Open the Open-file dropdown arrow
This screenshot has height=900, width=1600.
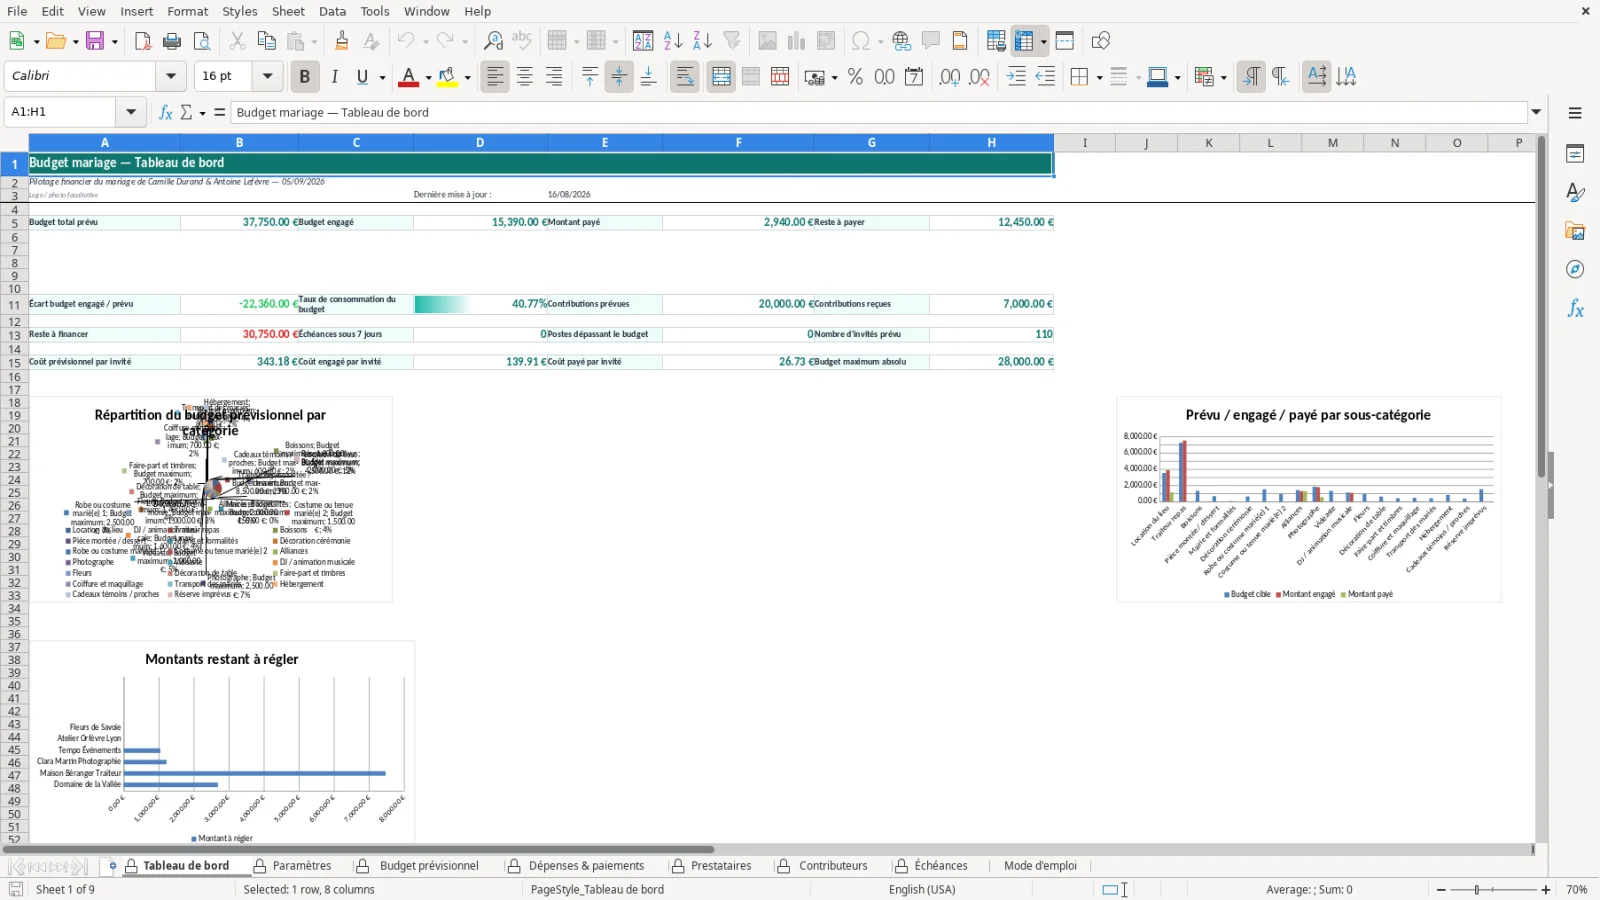(74, 41)
